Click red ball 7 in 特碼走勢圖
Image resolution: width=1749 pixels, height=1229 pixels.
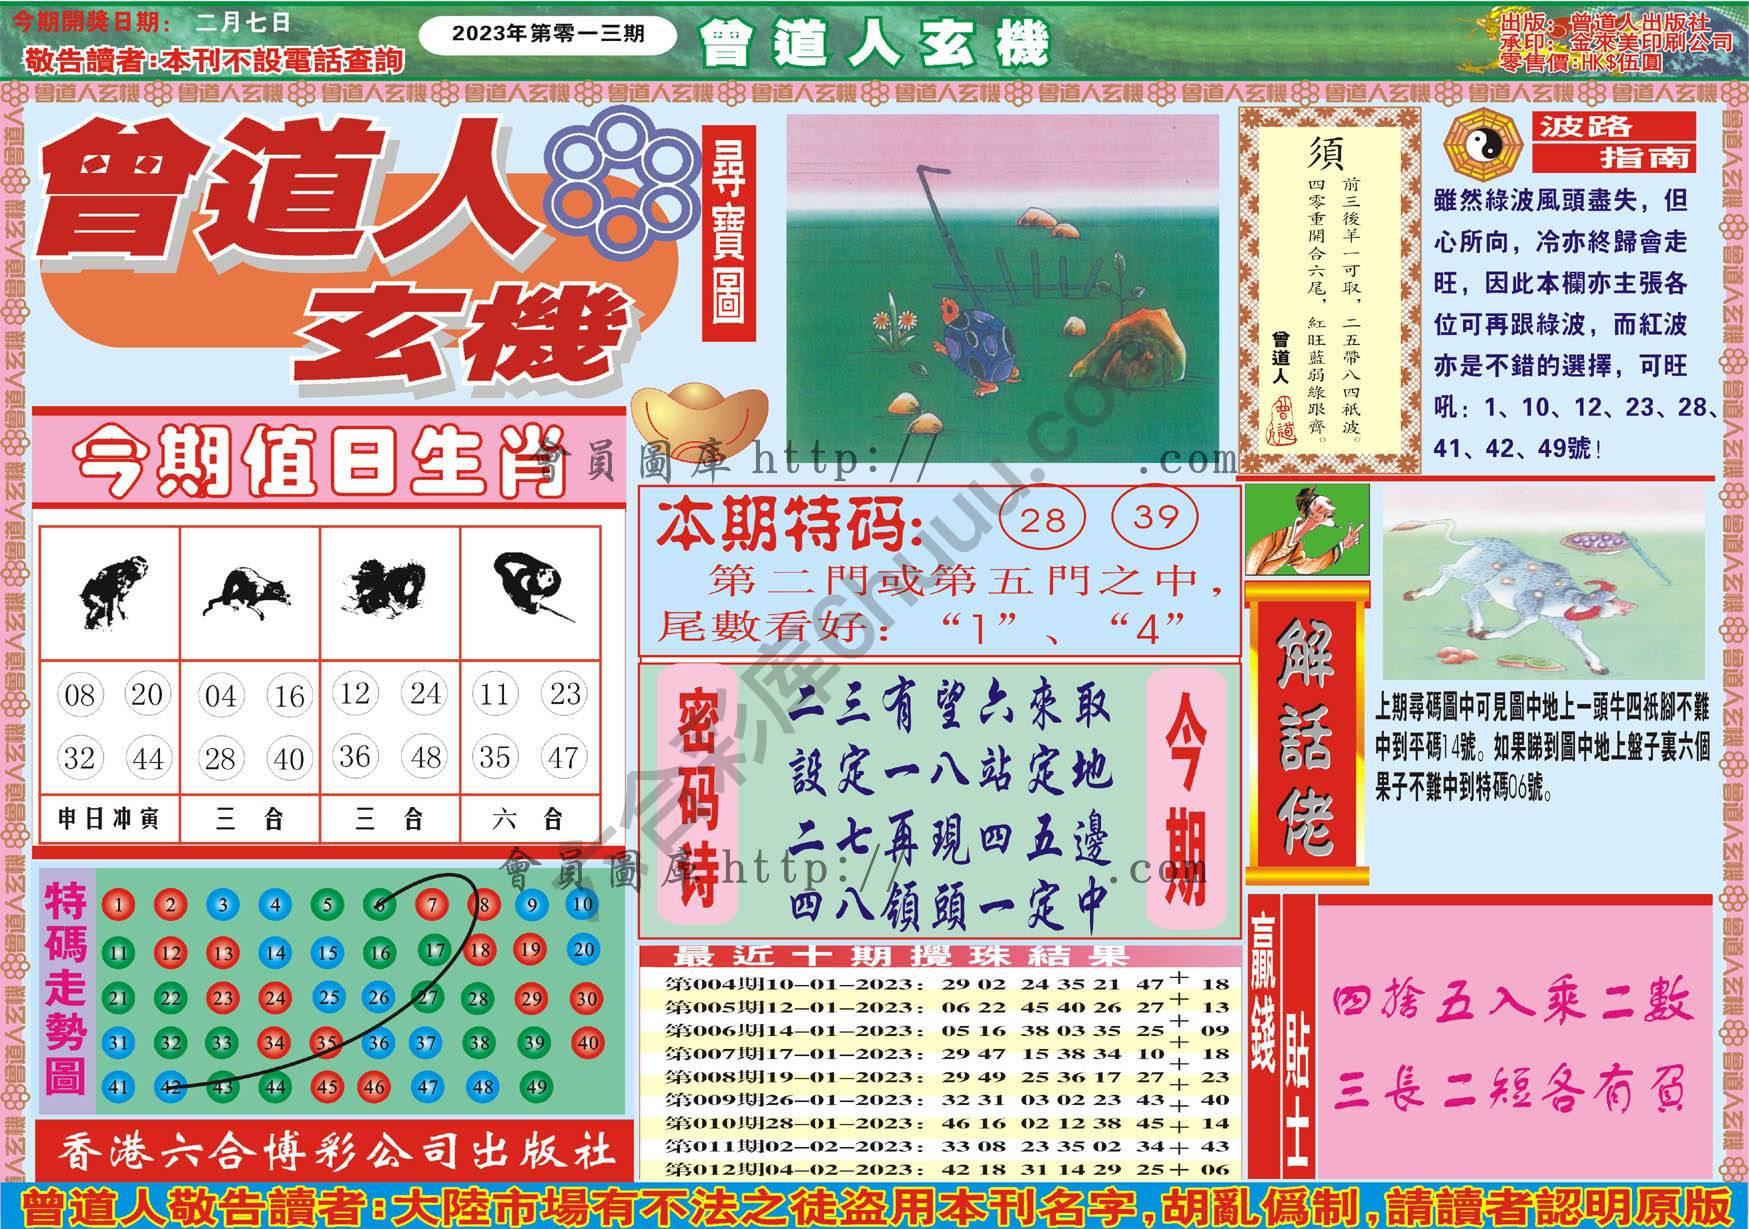[x=432, y=905]
